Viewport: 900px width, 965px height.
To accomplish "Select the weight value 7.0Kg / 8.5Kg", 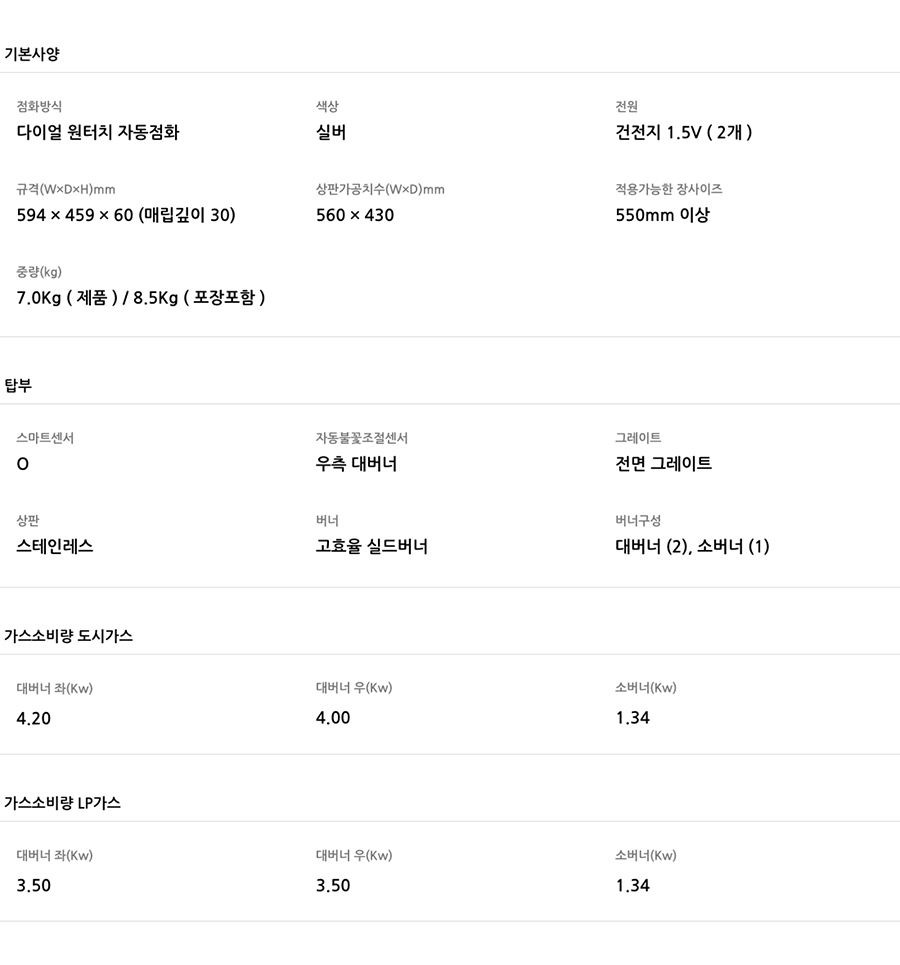I will tap(141, 298).
